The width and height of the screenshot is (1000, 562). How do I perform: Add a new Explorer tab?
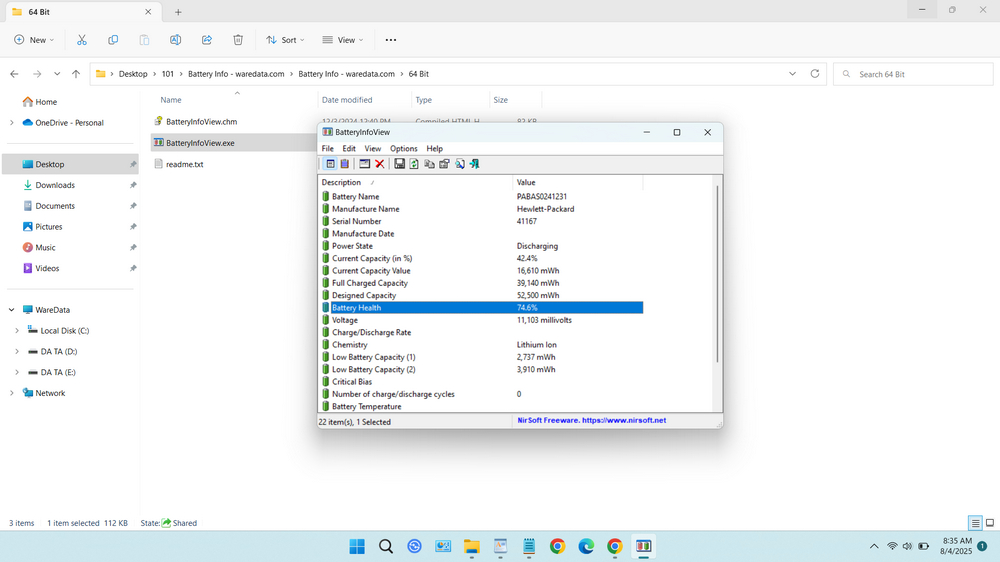(178, 11)
